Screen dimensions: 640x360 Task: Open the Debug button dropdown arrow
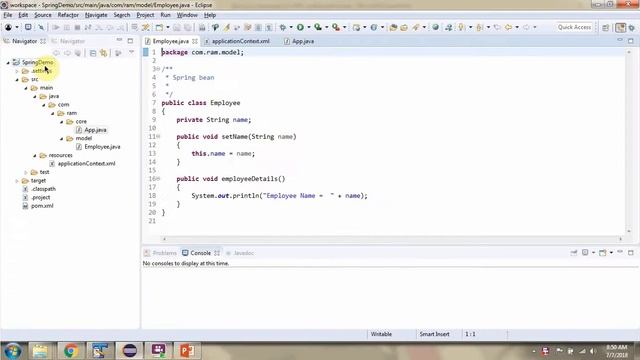[x=291, y=27]
